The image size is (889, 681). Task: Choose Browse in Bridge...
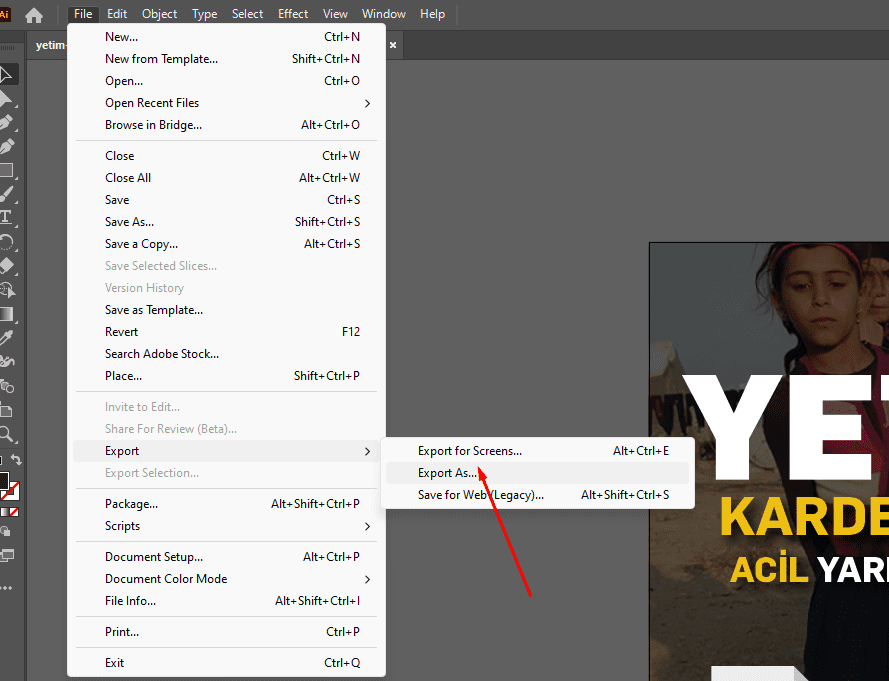(226, 125)
